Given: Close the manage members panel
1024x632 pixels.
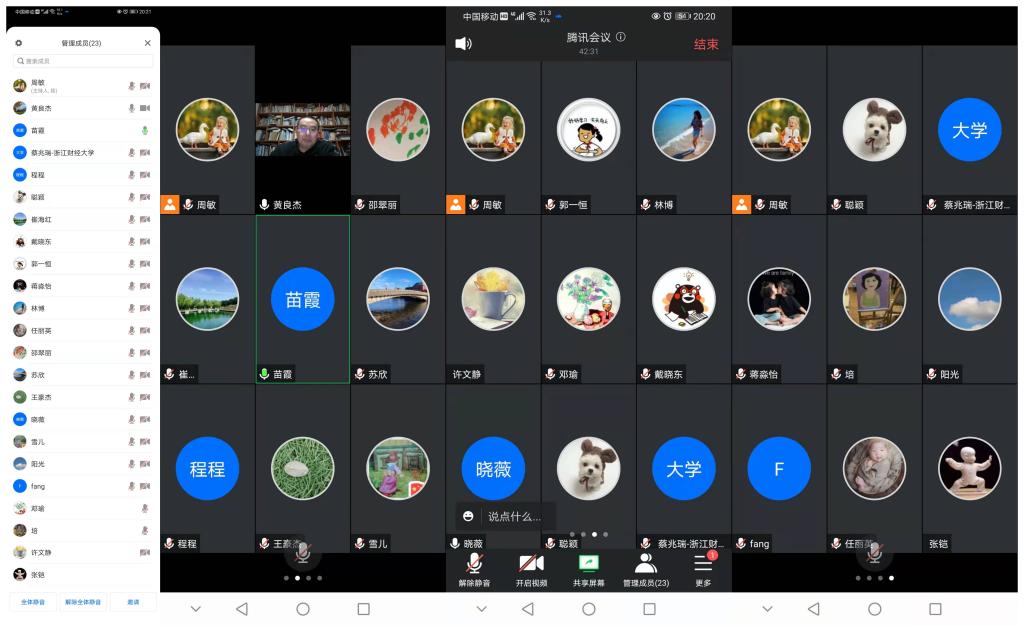Looking at the screenshot, I should click(x=148, y=43).
